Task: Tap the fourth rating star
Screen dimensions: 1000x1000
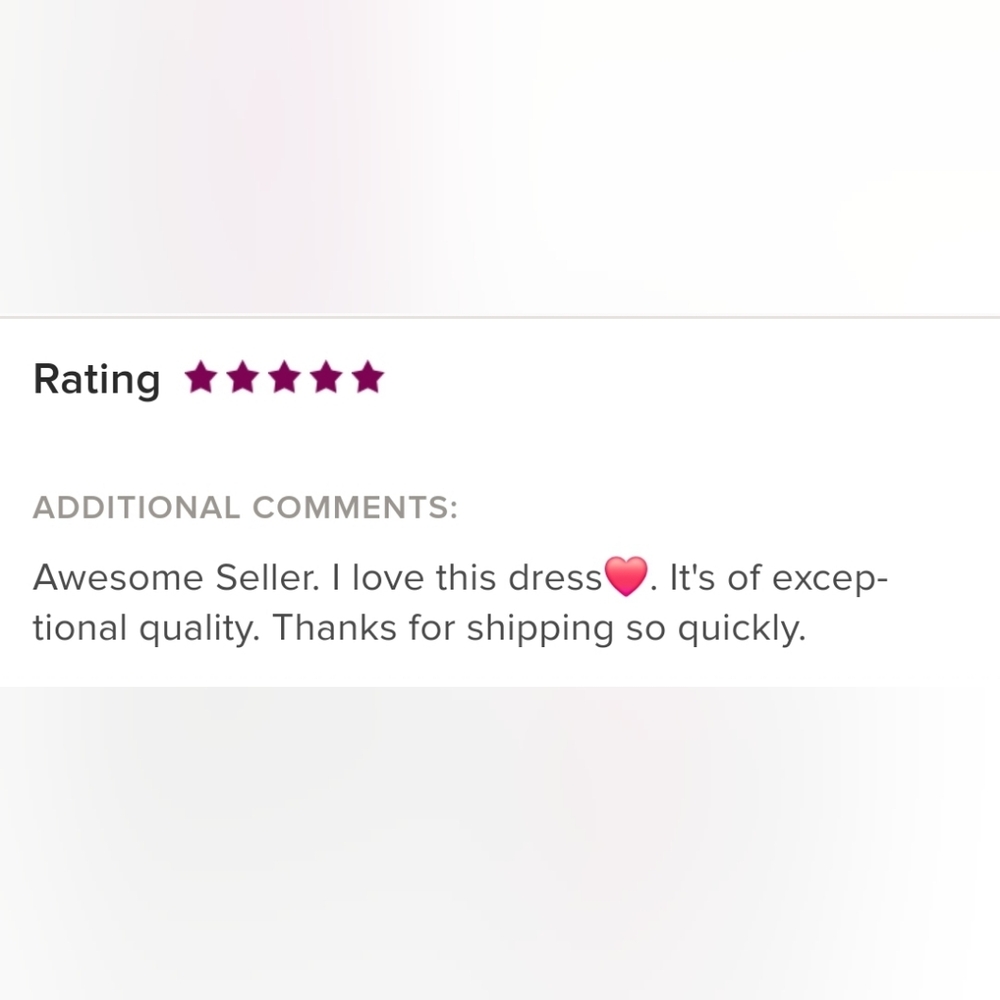Action: pyautogui.click(x=327, y=378)
